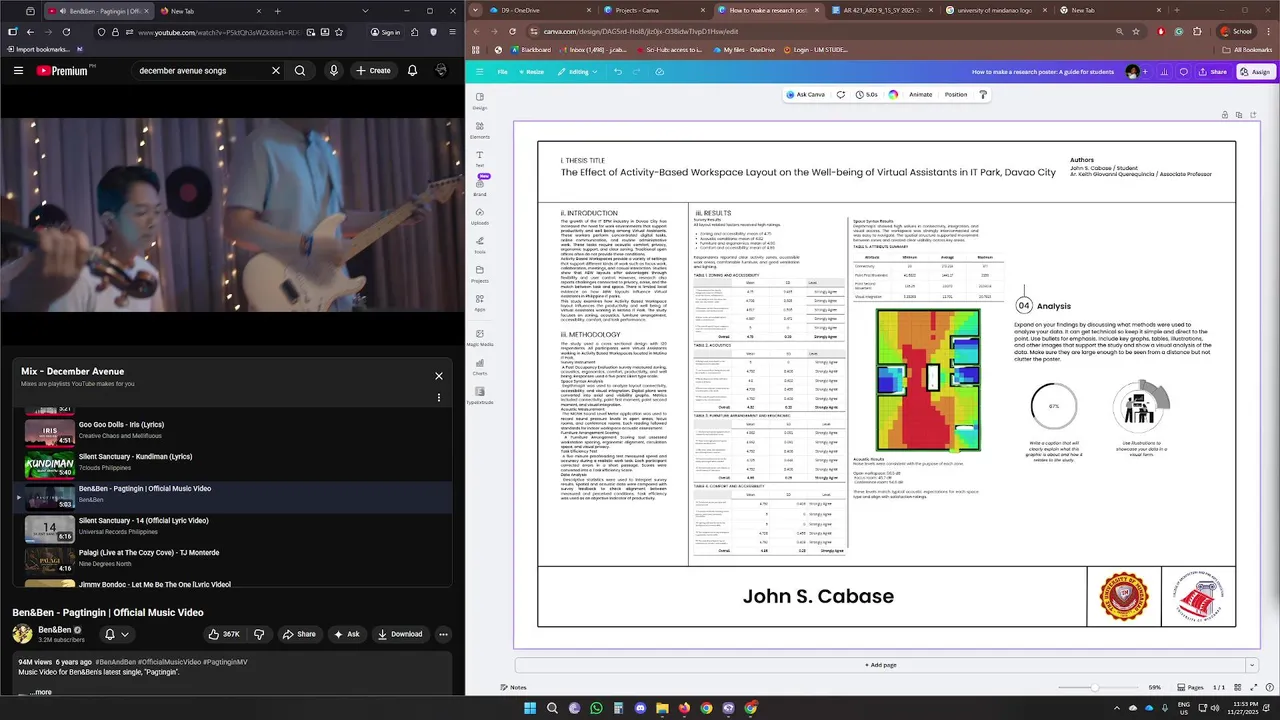
Task: Open playlist three-dot options menu
Action: (438, 397)
